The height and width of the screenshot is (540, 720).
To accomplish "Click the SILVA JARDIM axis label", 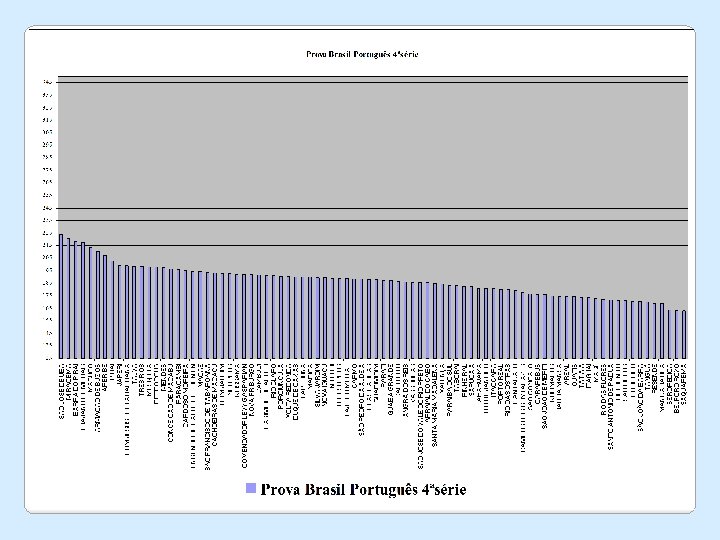I will pyautogui.click(x=318, y=385).
